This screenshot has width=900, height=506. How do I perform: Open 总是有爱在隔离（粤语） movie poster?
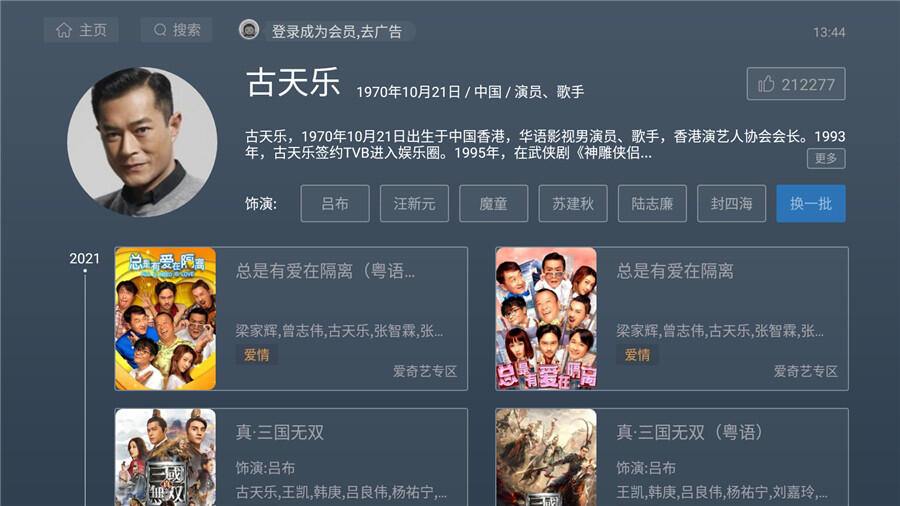[x=165, y=319]
